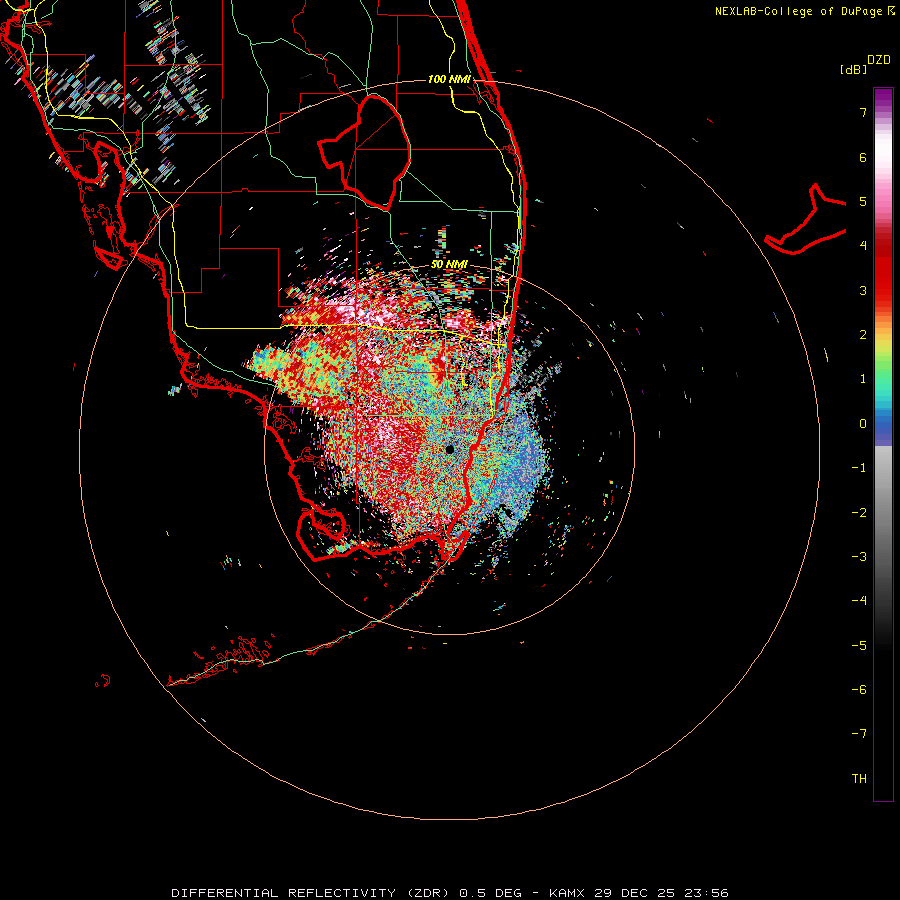Pick the blue color bar section near 0

pos(883,425)
